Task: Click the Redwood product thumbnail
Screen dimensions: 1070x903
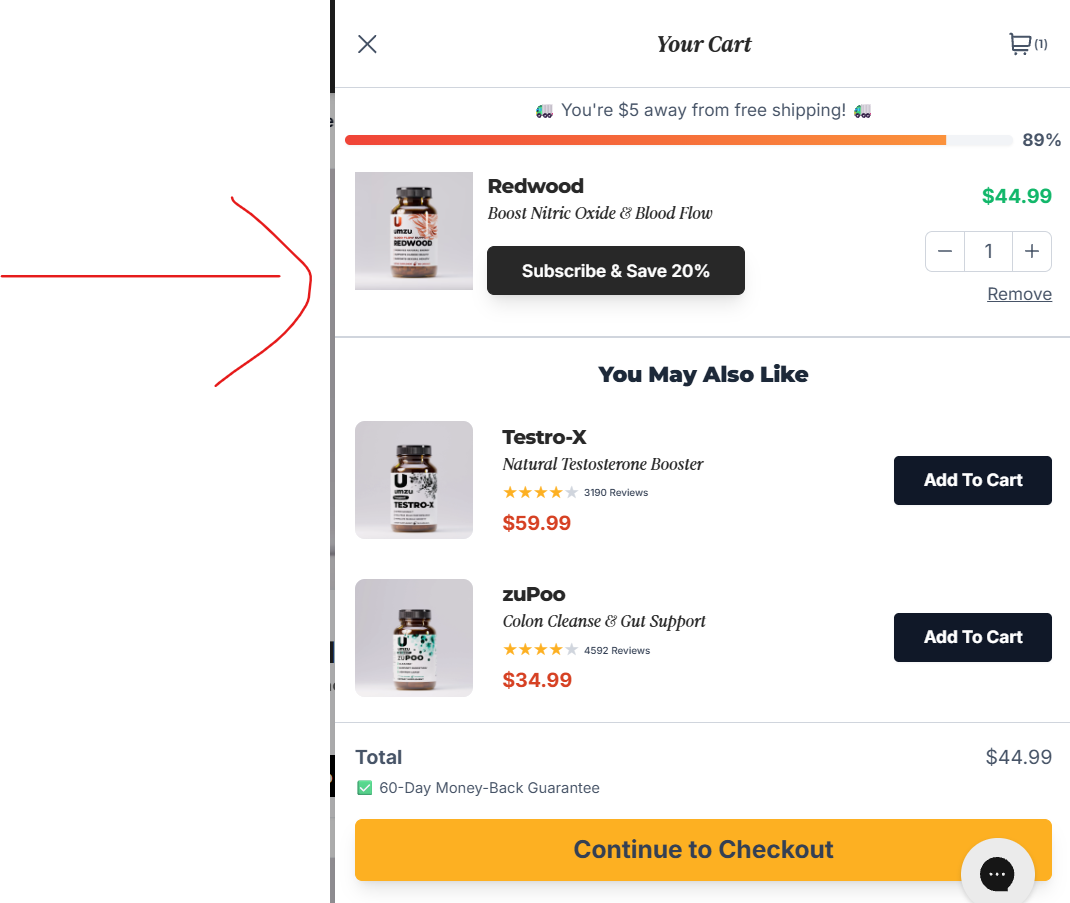Action: coord(414,231)
